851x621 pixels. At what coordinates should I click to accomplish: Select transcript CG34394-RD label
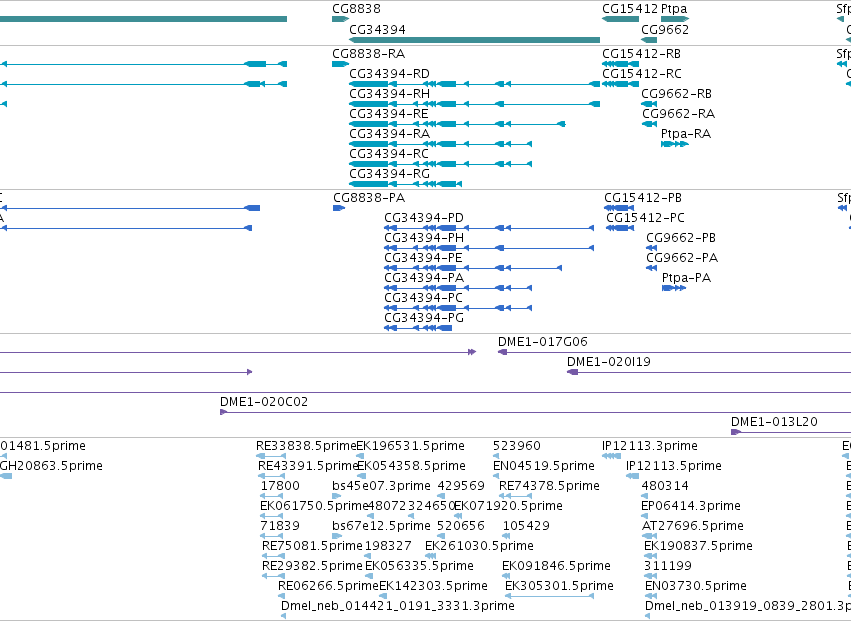pyautogui.click(x=389, y=74)
